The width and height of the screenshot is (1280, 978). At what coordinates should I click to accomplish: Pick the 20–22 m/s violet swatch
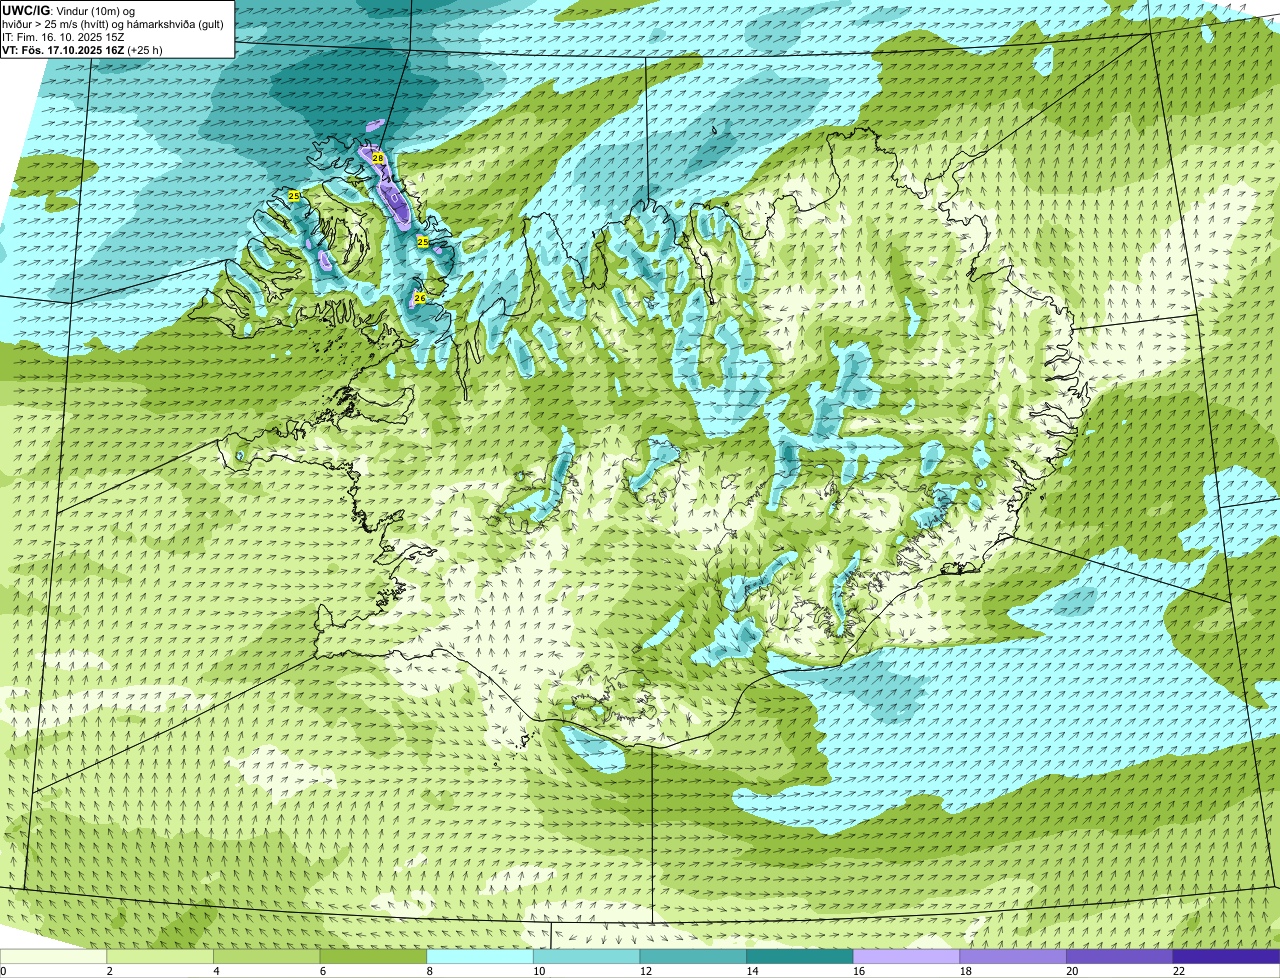click(1120, 956)
